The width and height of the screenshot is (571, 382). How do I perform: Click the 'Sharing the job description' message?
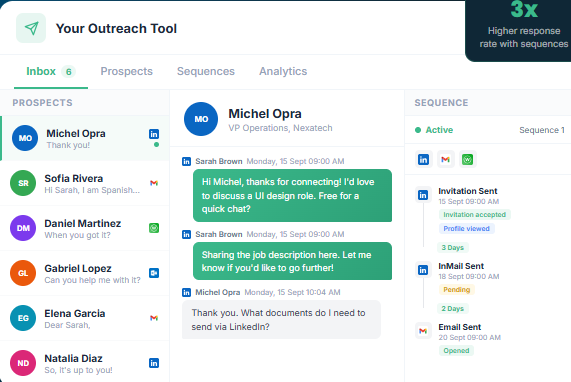292,261
